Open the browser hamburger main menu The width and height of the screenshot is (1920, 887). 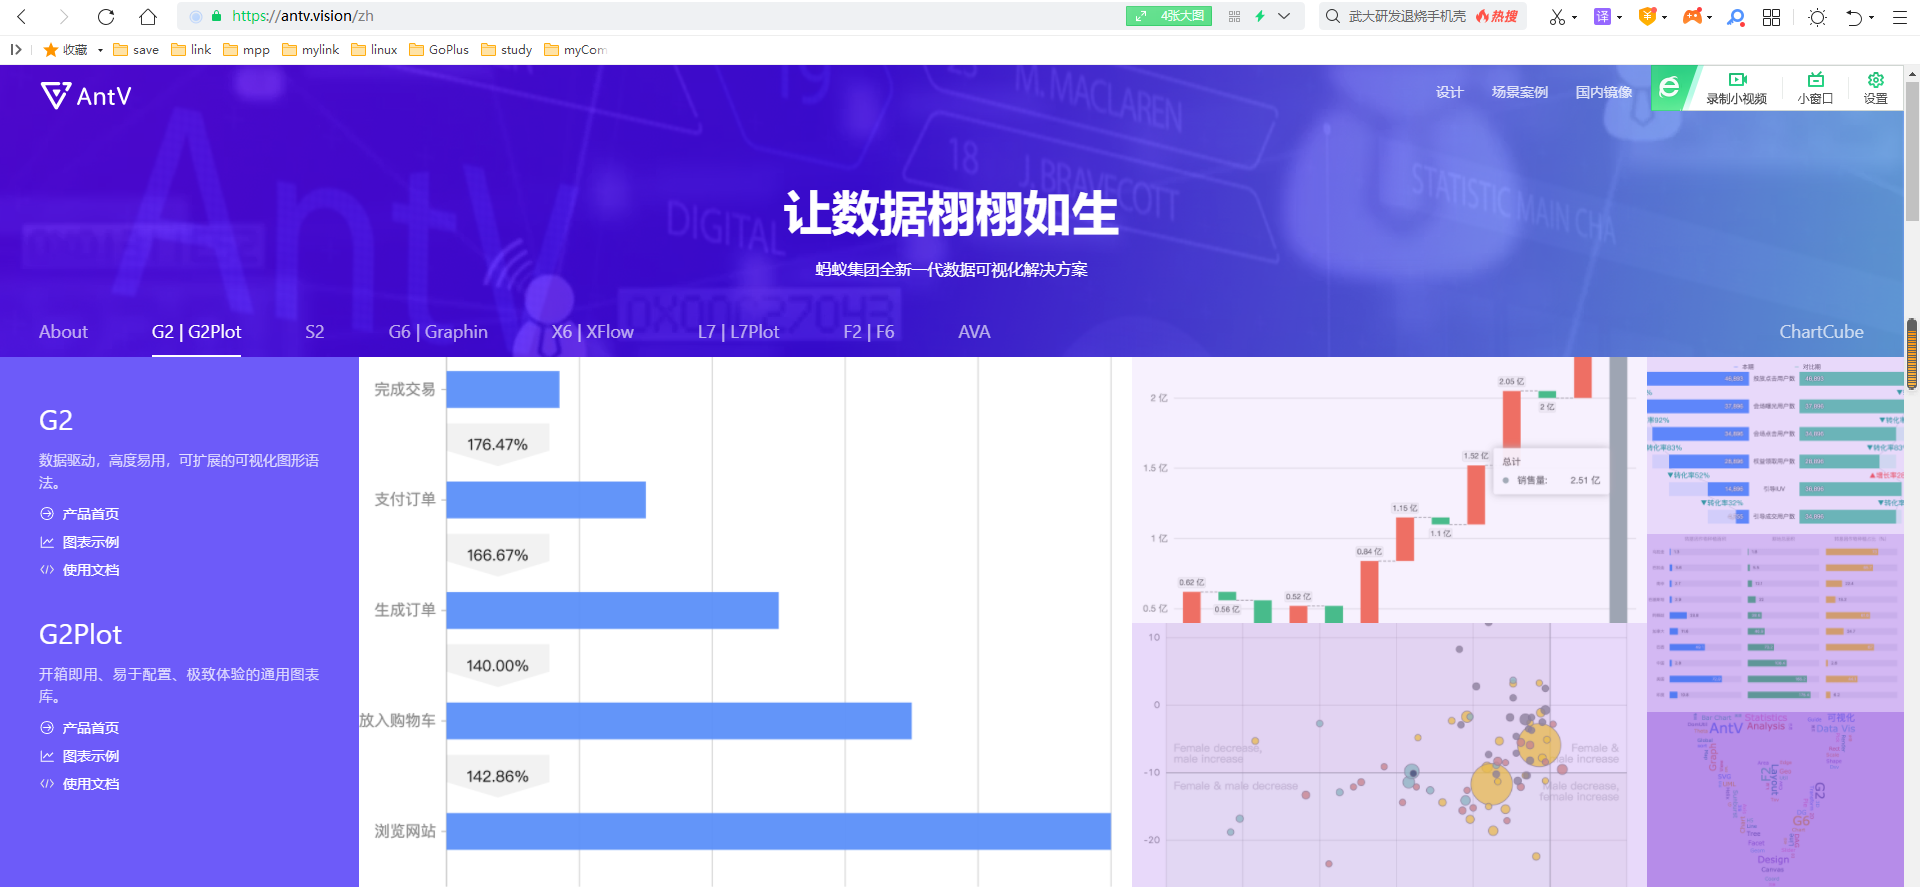click(1899, 17)
